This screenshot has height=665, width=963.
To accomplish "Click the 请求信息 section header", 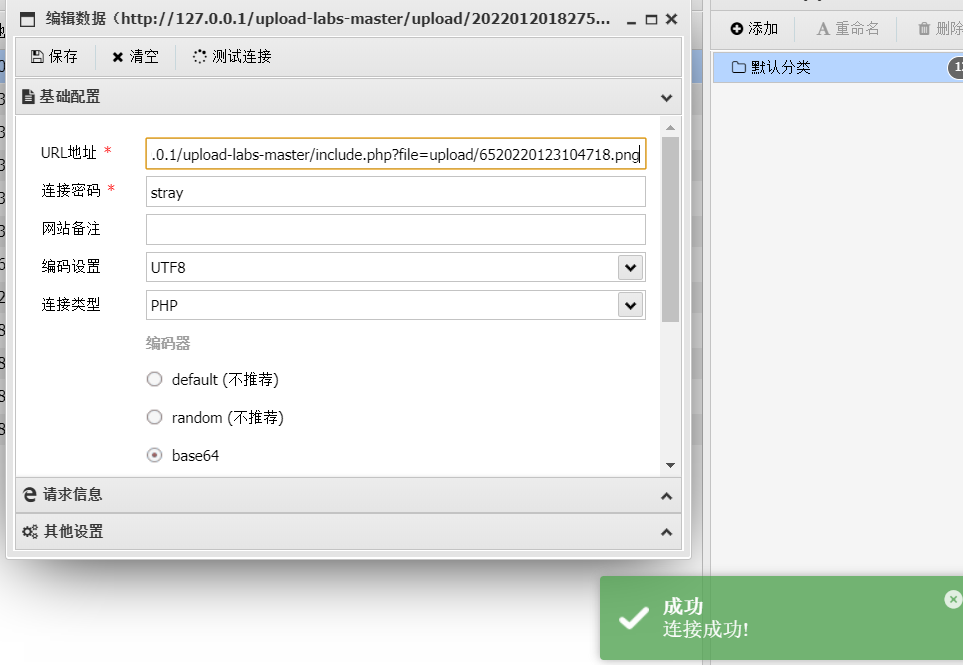I will pyautogui.click(x=348, y=495).
